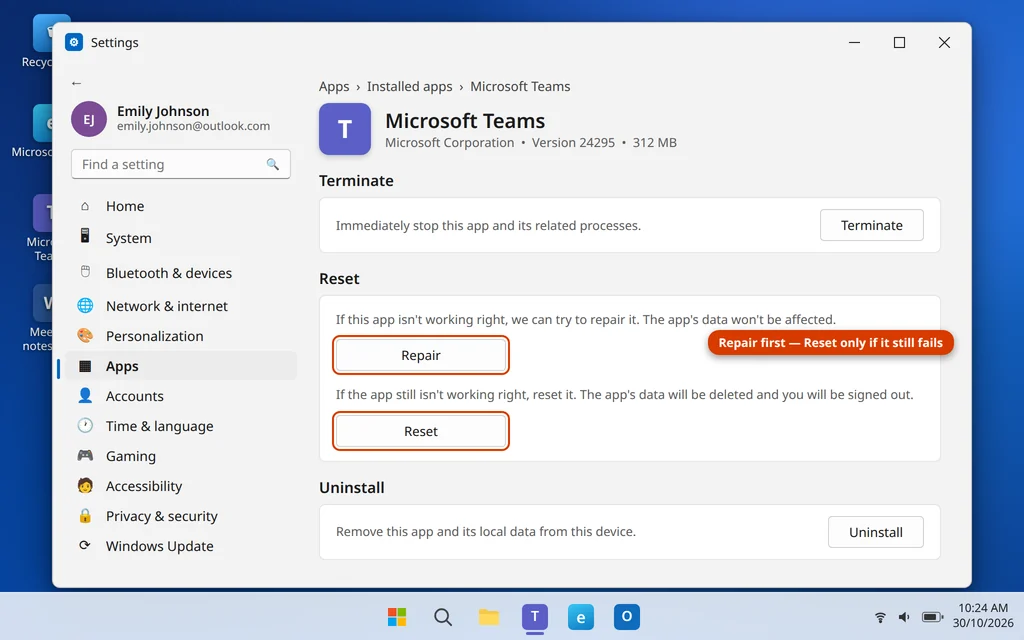Click the Wi-Fi icon in system tray
Screen dimensions: 1024x640
880,616
